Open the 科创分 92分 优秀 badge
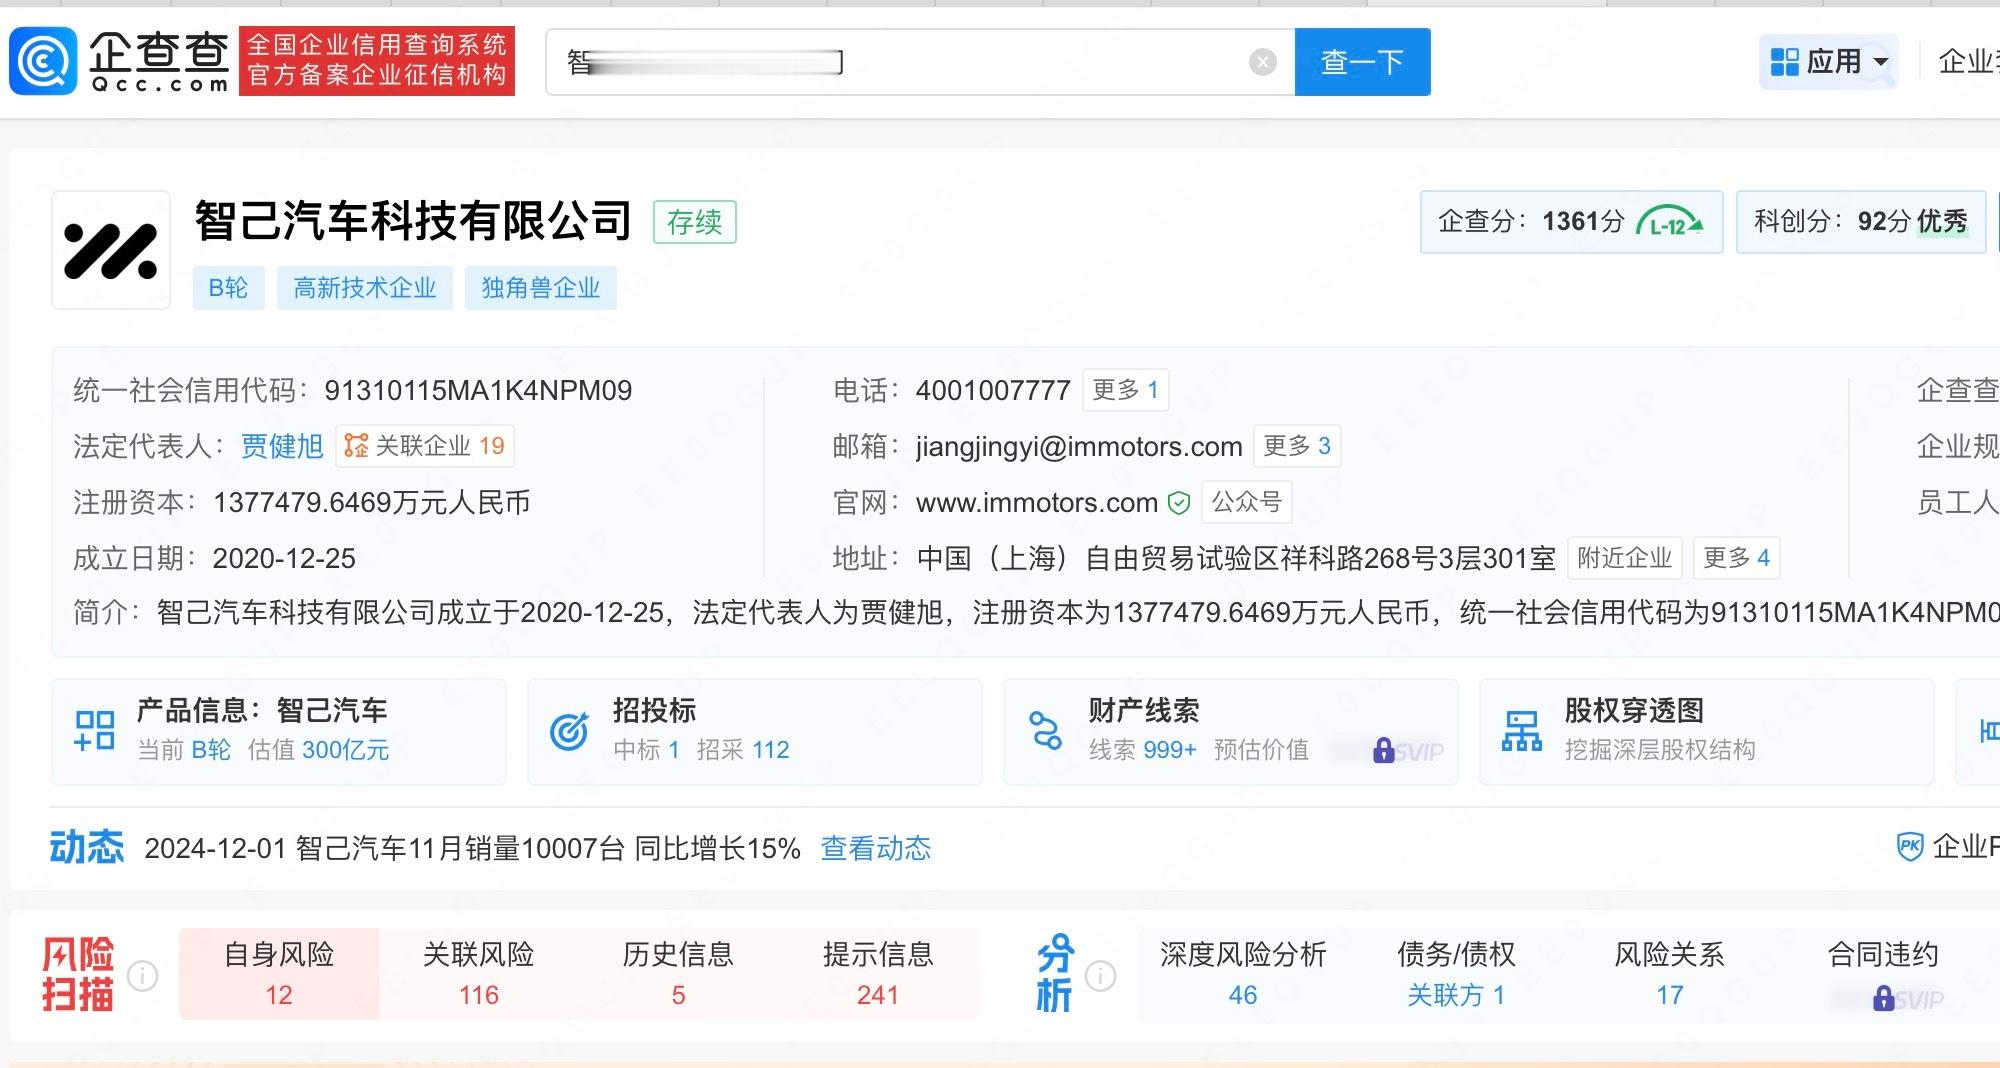 click(1861, 221)
